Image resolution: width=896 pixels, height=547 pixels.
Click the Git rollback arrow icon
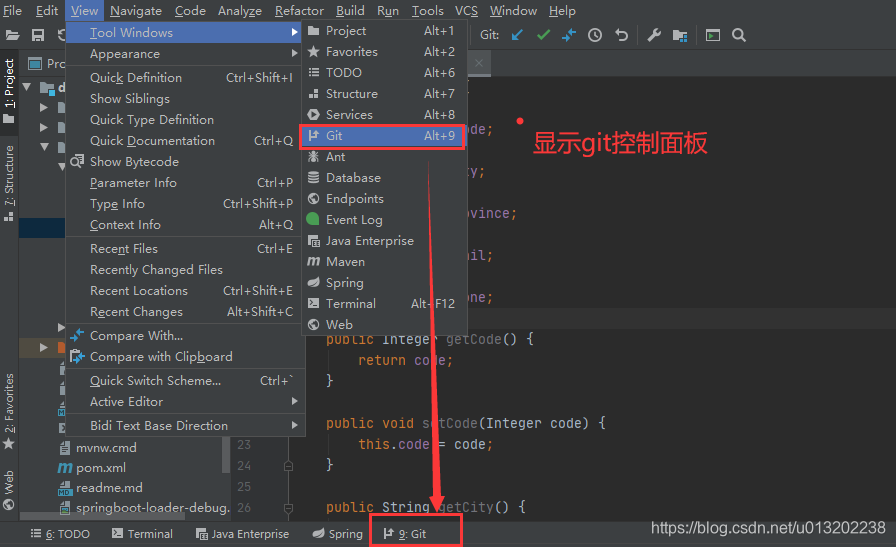[621, 35]
